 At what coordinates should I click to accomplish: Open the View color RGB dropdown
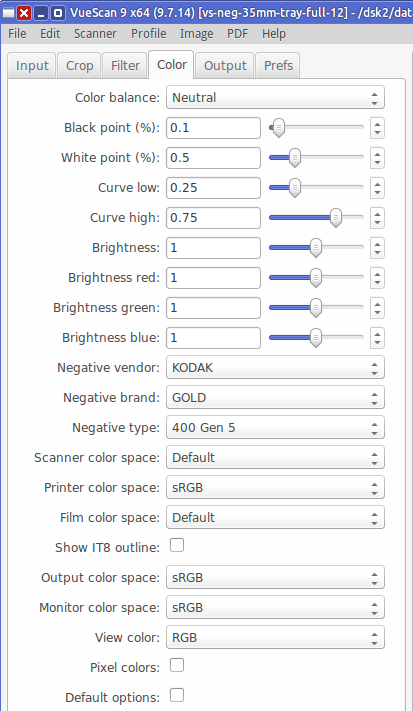[x=275, y=638]
